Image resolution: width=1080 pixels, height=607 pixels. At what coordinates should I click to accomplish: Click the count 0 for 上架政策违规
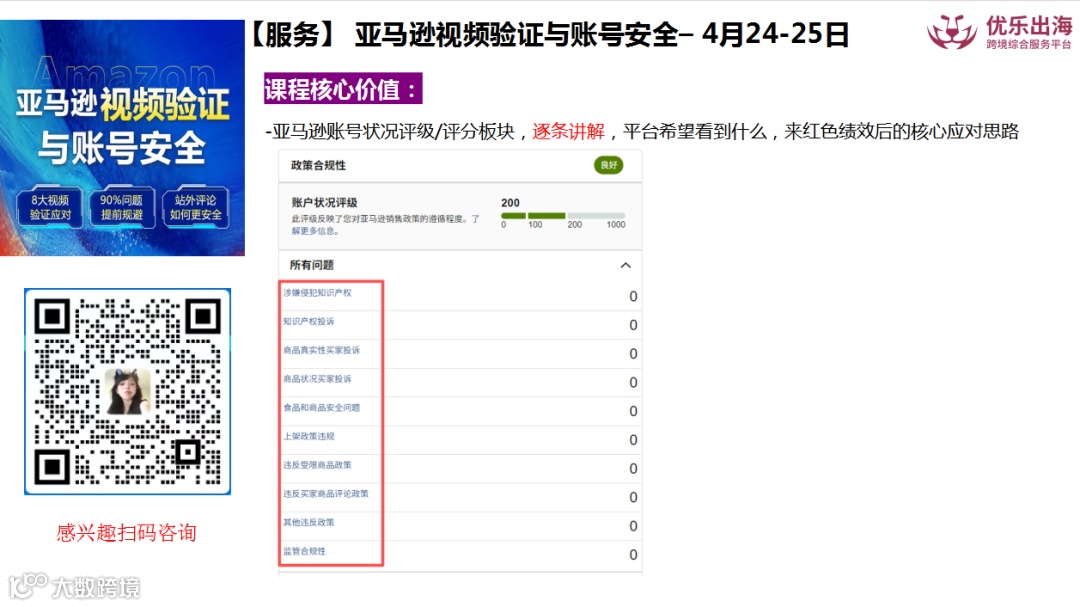[x=633, y=440]
